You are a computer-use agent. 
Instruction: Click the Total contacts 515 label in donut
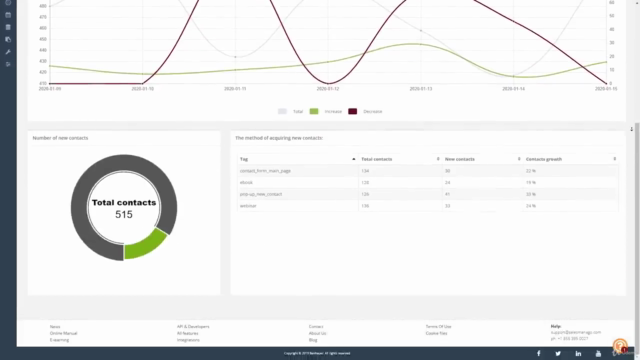(124, 208)
